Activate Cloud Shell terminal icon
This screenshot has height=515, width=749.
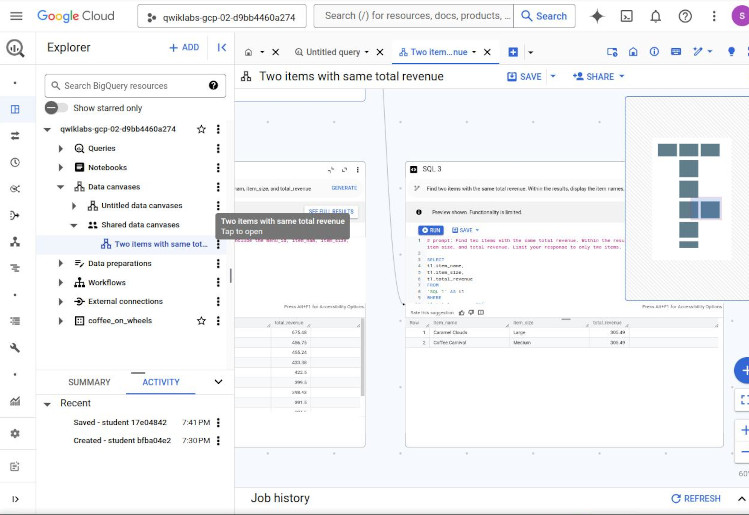[x=626, y=16]
